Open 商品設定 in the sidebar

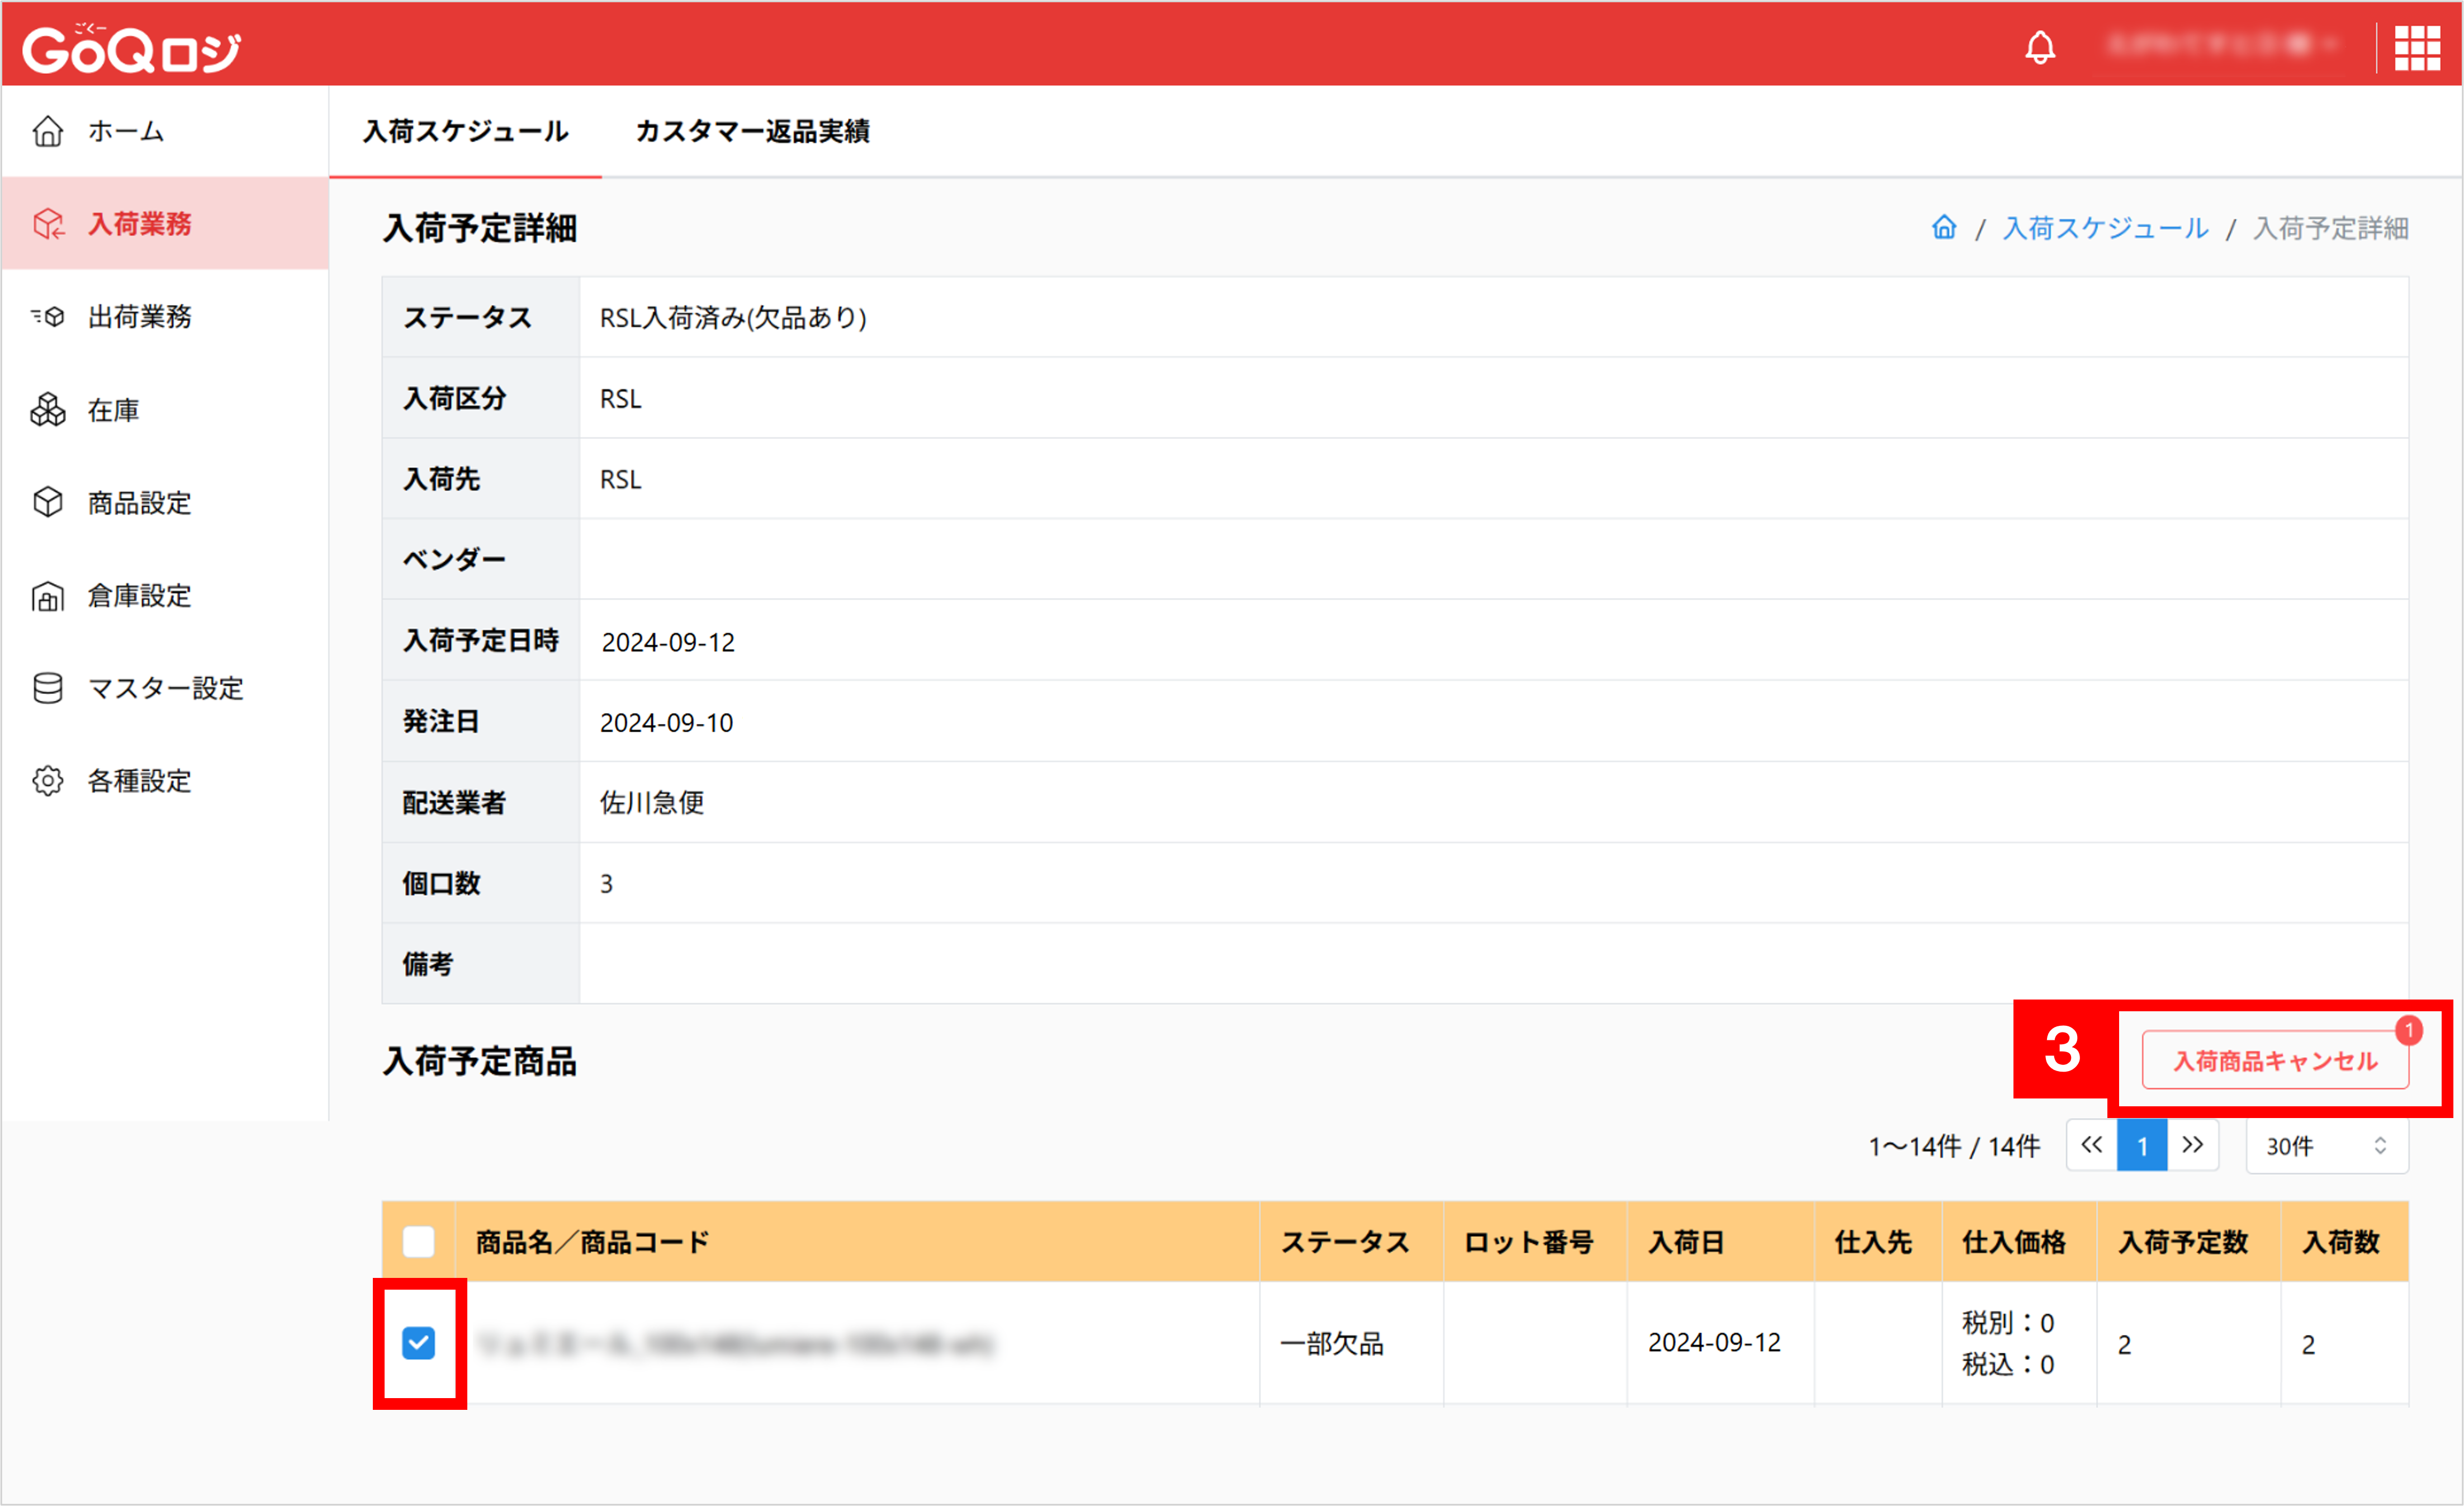[x=139, y=503]
